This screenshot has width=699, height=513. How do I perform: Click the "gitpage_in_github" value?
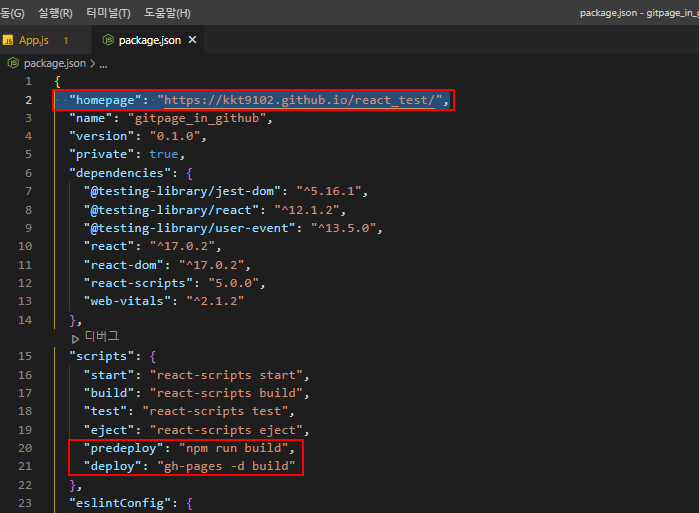197,118
